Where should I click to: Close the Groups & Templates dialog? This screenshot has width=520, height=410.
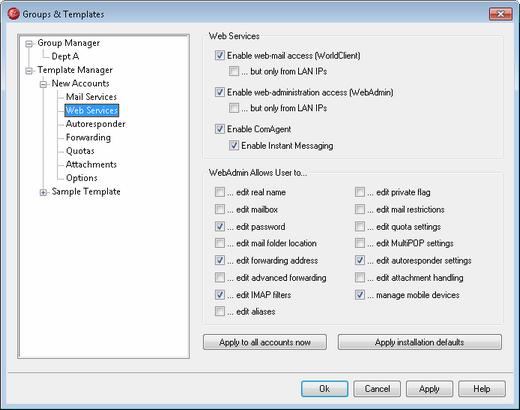[x=500, y=14]
